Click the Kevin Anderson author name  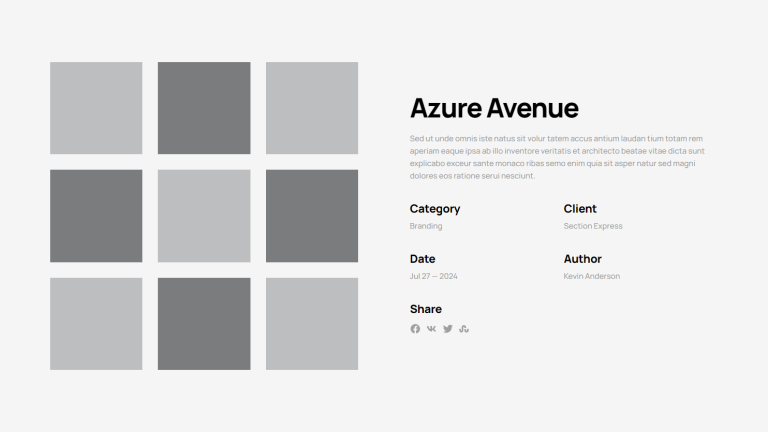[591, 276]
